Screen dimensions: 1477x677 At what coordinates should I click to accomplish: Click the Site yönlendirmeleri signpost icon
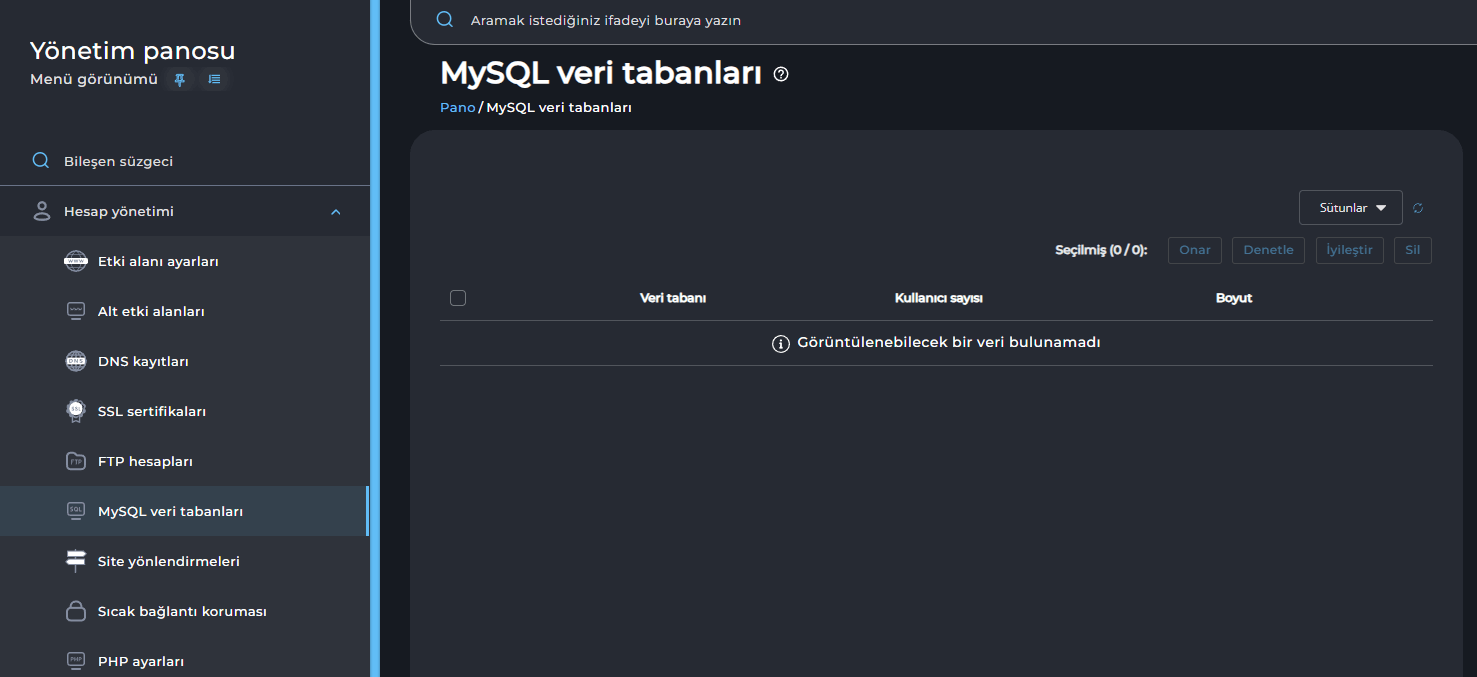click(76, 561)
